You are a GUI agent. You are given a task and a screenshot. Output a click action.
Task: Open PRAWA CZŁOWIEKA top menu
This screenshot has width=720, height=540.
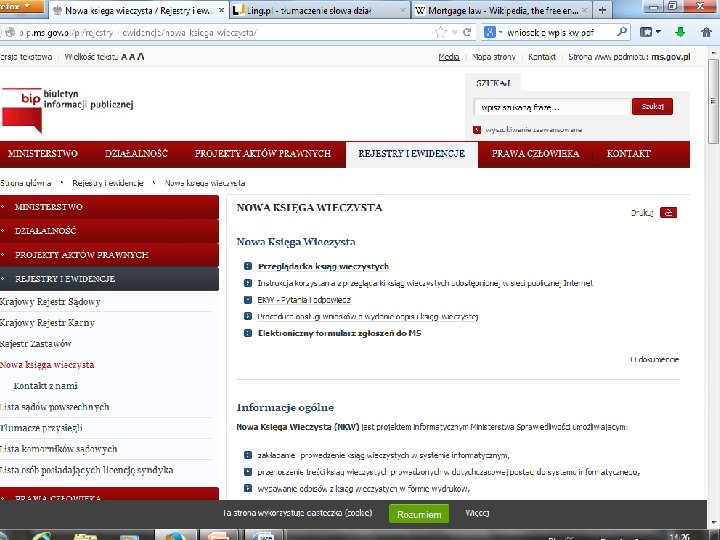click(x=535, y=154)
